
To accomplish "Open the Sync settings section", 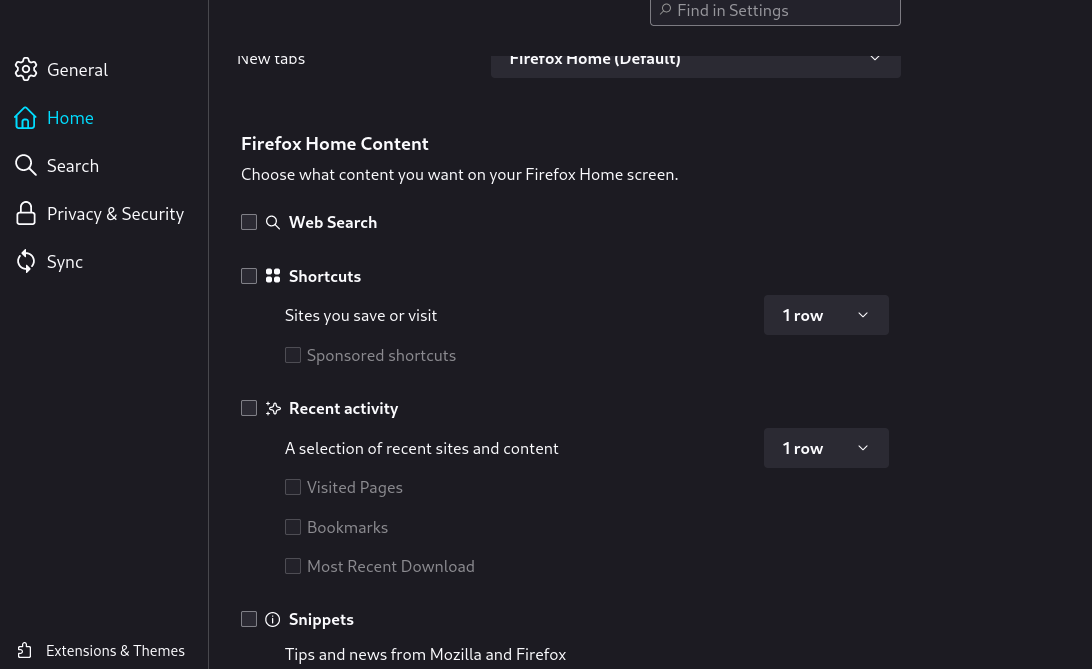I will click(x=65, y=262).
